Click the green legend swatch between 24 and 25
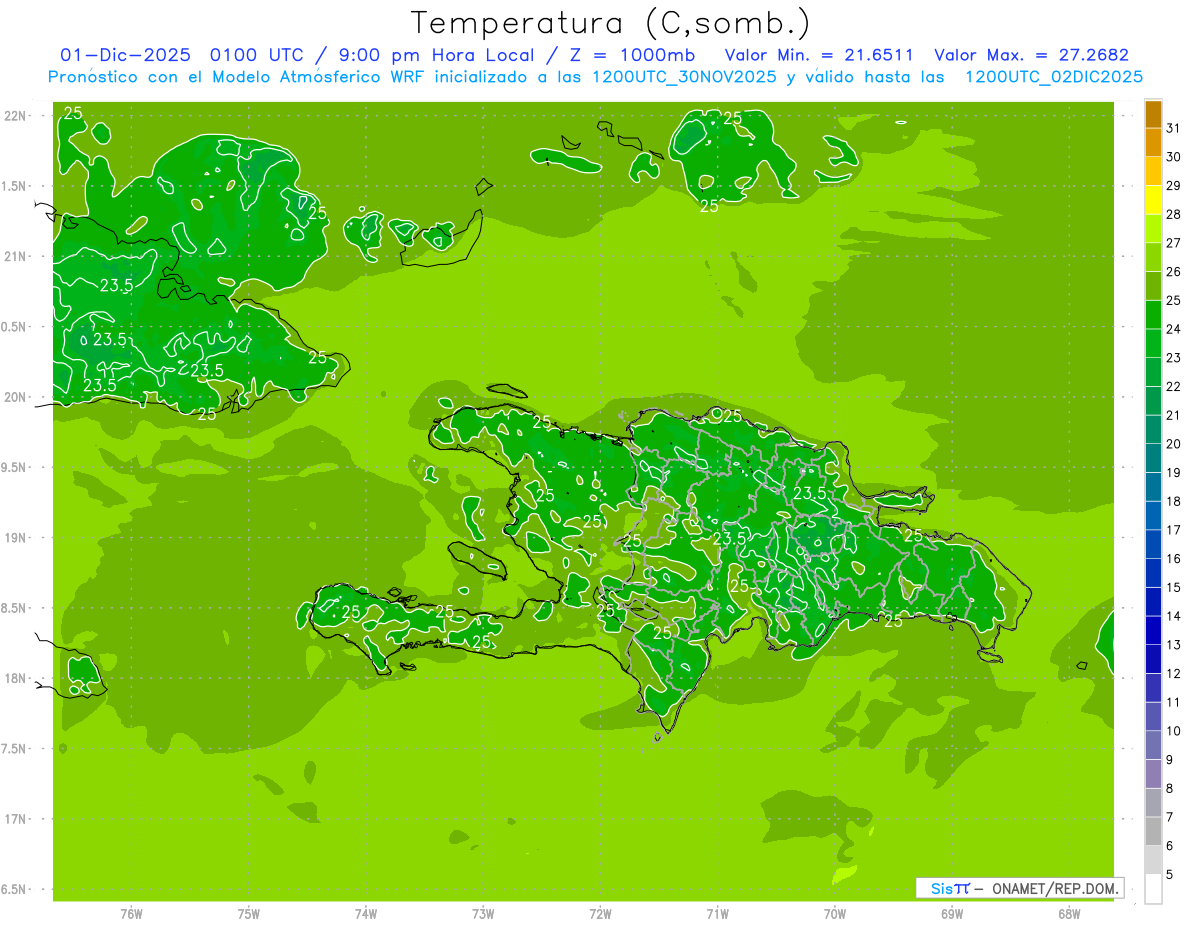This screenshot has height=927, width=1200. tap(1153, 315)
